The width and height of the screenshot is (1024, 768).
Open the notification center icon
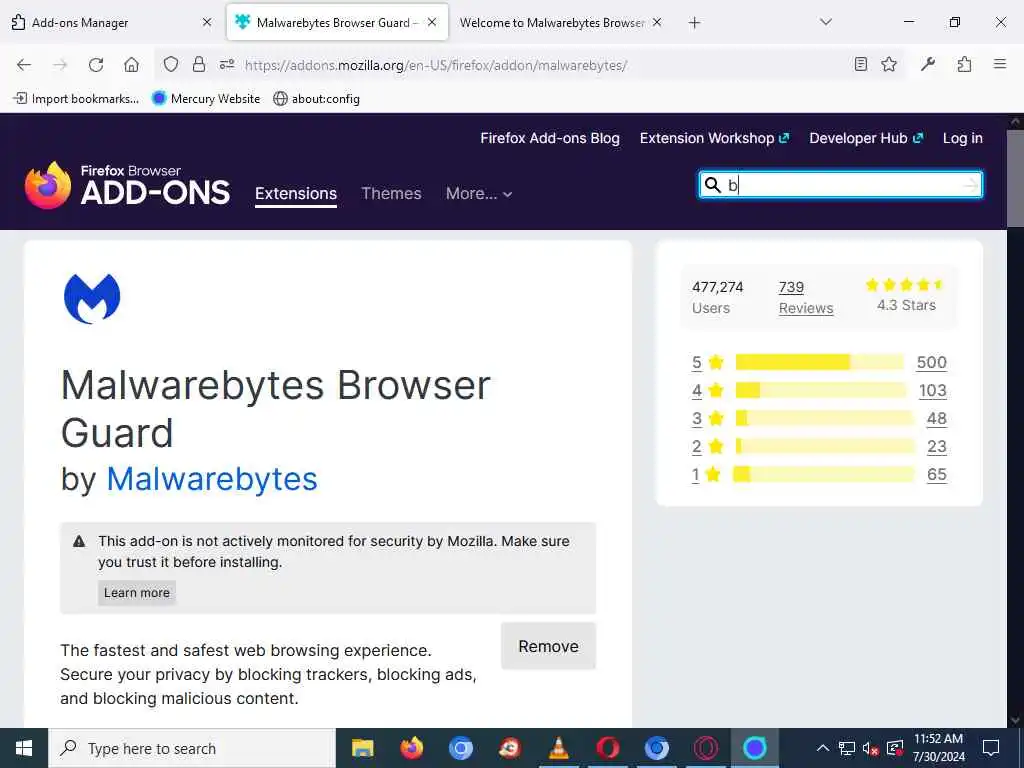[991, 748]
